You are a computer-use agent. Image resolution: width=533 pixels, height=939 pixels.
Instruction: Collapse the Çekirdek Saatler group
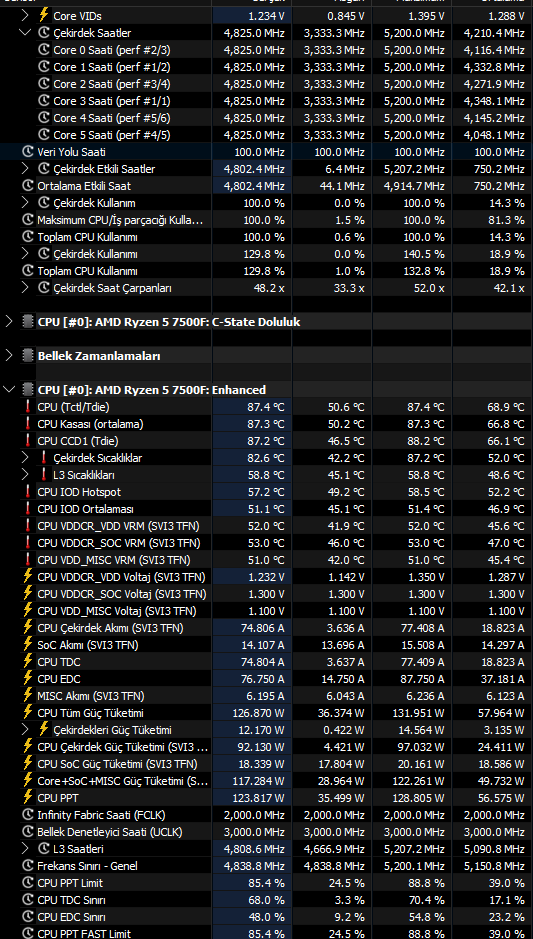point(25,32)
